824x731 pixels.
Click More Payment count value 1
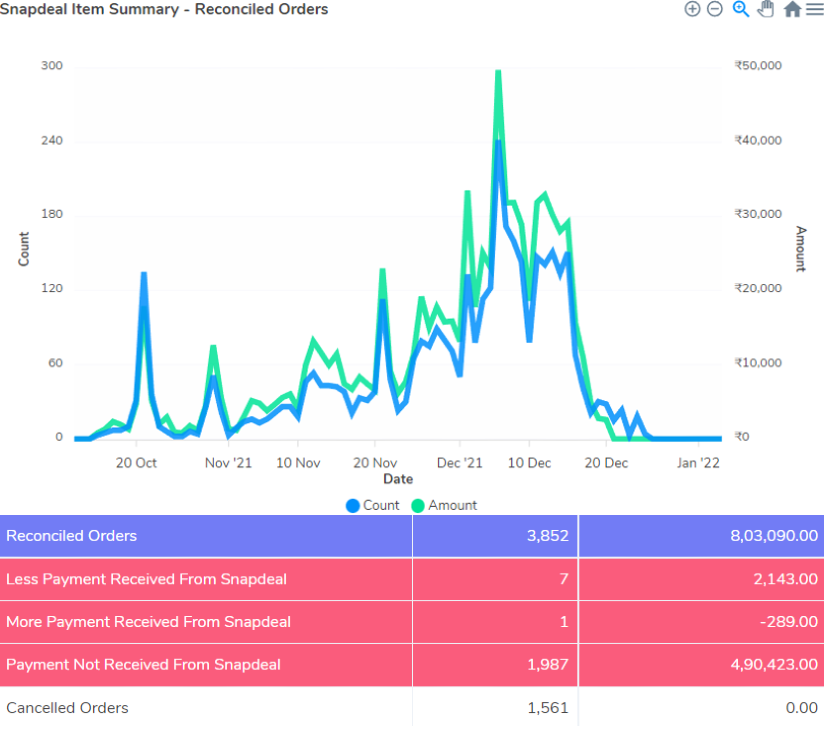point(564,622)
